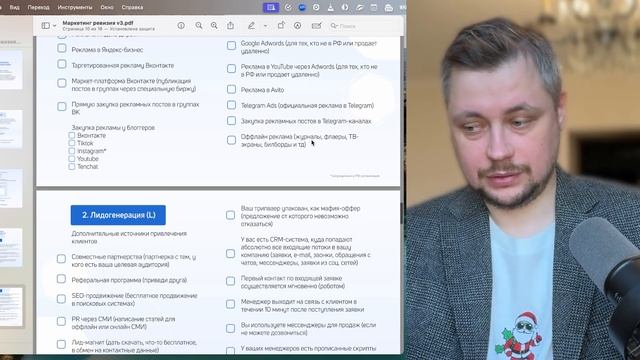Tick the Tenchat small checkbox
The image size is (640, 360).
pyautogui.click(x=72, y=167)
